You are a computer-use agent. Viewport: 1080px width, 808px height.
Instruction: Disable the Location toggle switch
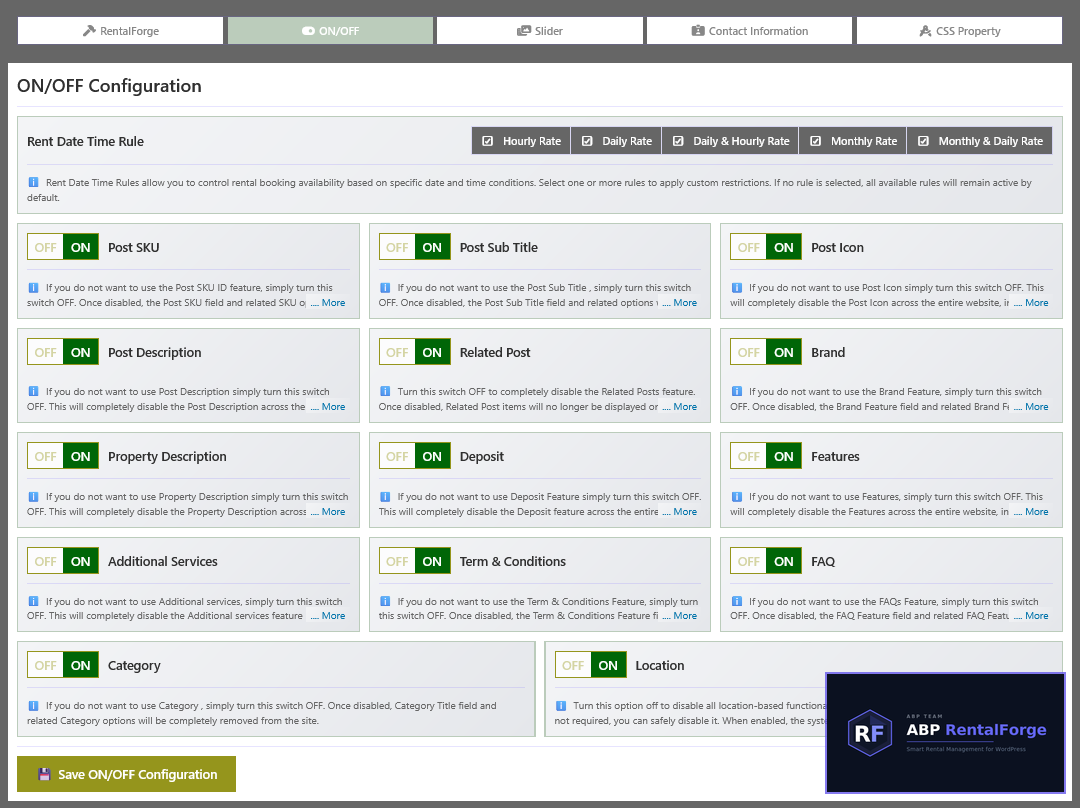[x=573, y=665]
